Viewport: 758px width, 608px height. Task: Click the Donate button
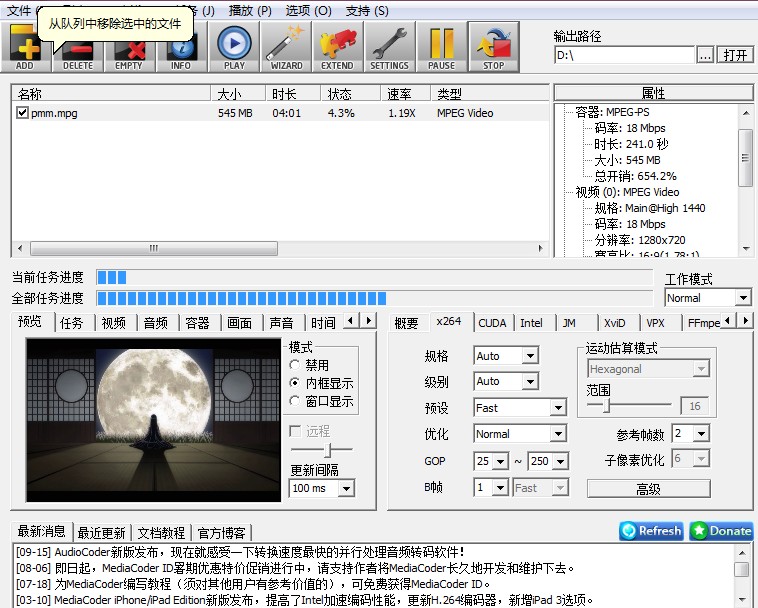tap(721, 531)
